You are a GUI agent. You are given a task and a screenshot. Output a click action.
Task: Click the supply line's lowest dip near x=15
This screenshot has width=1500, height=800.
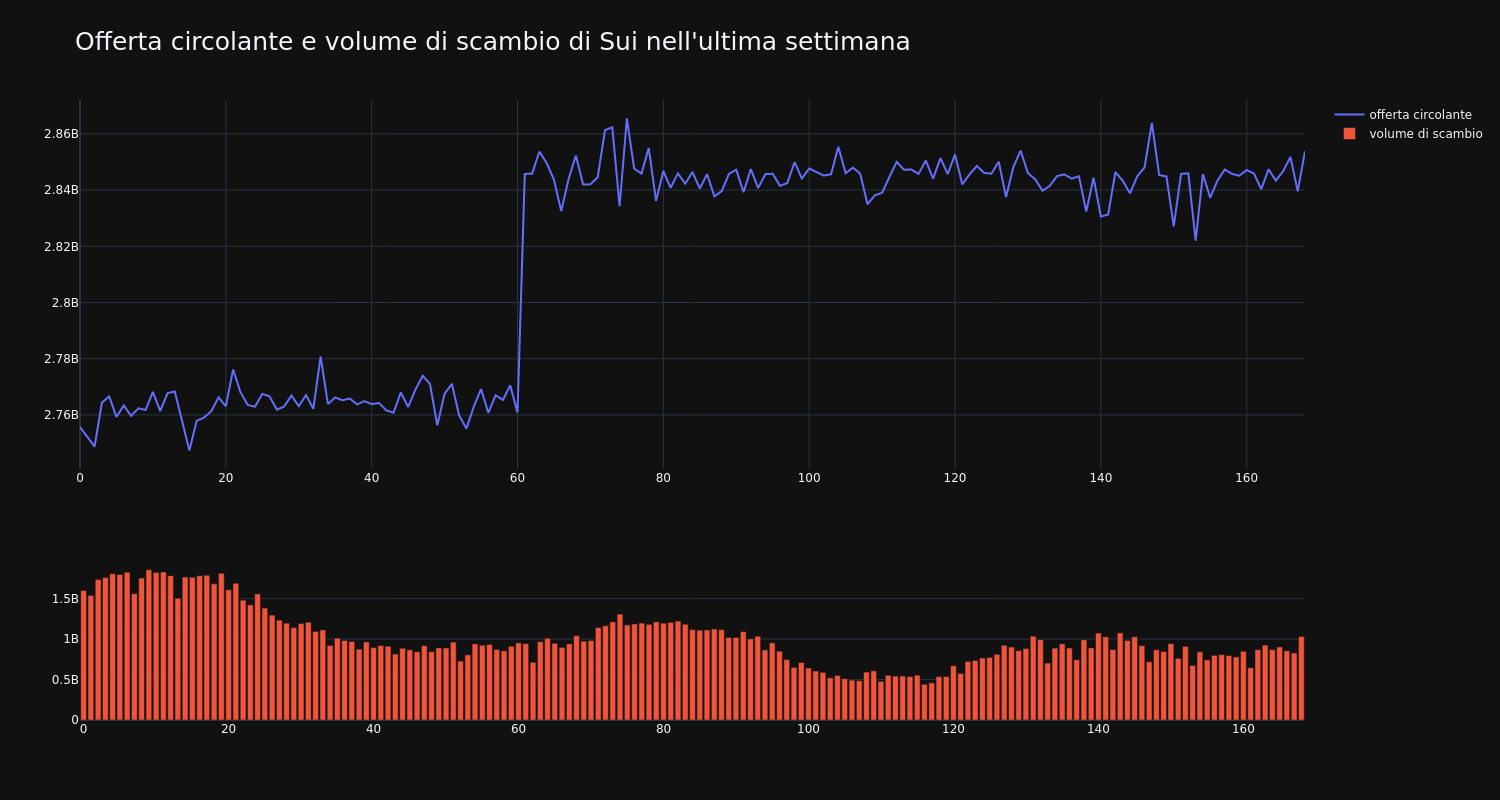point(189,449)
